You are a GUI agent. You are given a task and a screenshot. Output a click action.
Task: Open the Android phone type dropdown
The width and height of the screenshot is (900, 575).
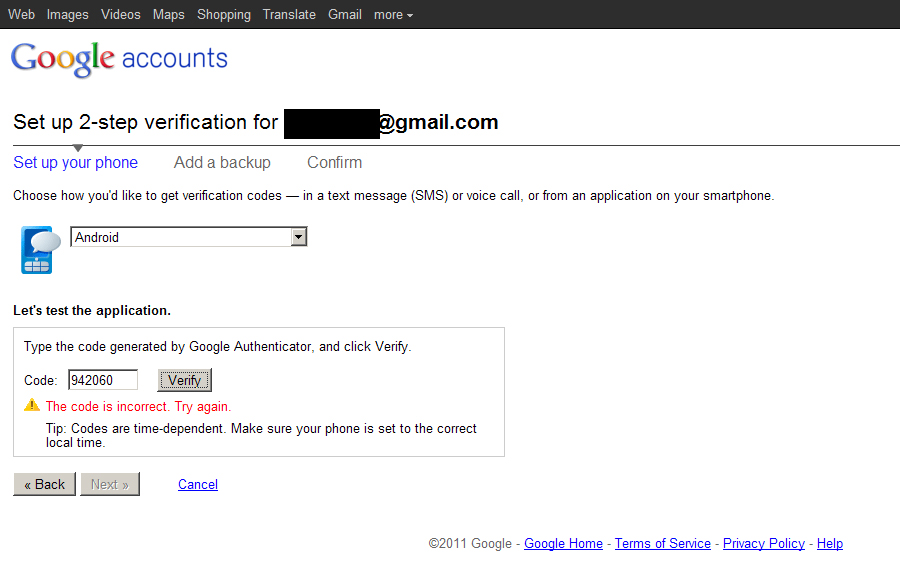(188, 237)
